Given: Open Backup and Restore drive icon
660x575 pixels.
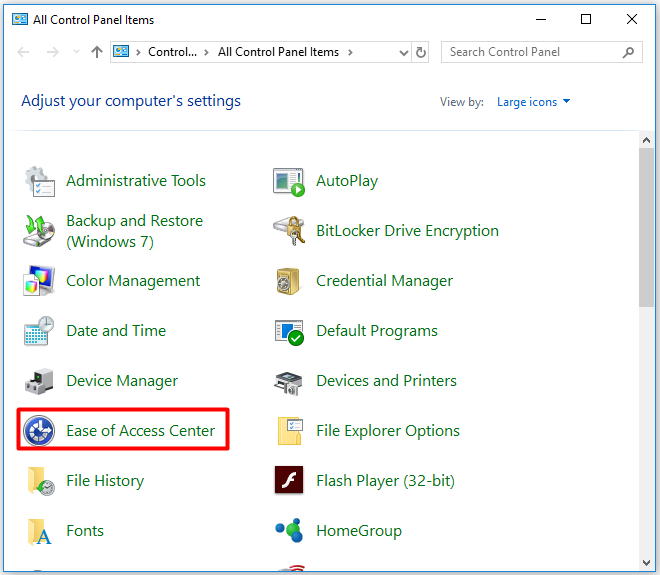Looking at the screenshot, I should pos(39,231).
